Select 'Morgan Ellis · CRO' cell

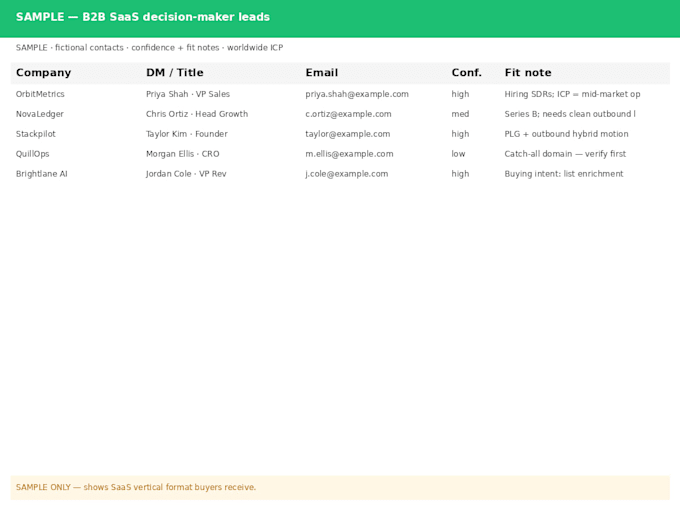click(x=183, y=154)
